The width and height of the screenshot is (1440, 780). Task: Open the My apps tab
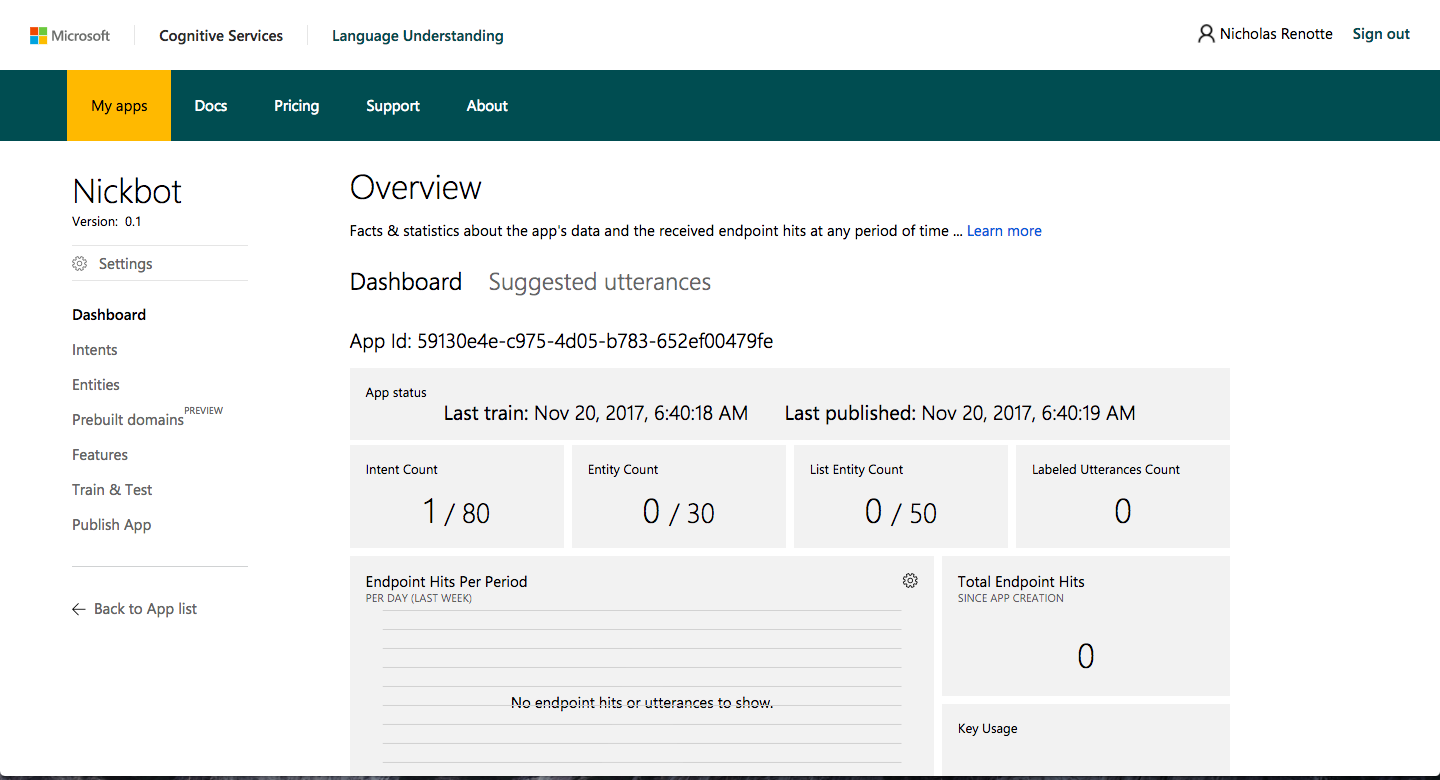pyautogui.click(x=119, y=106)
